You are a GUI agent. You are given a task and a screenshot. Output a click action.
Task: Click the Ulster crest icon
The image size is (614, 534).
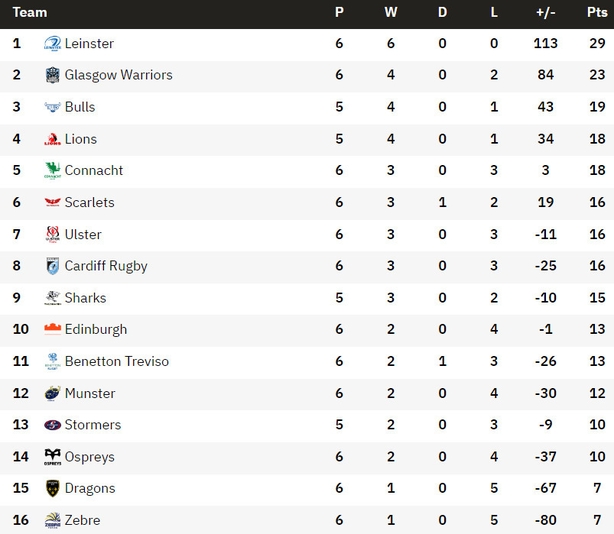click(x=52, y=234)
